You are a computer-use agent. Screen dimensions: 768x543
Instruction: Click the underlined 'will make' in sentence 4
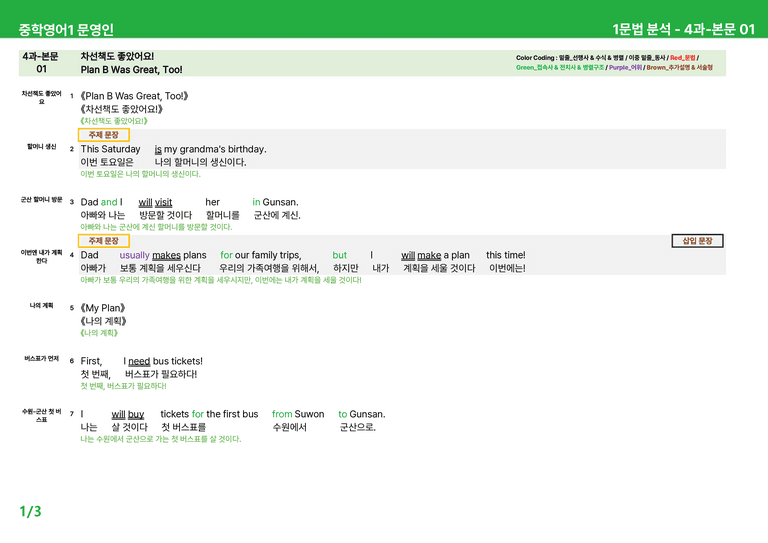[x=421, y=255]
